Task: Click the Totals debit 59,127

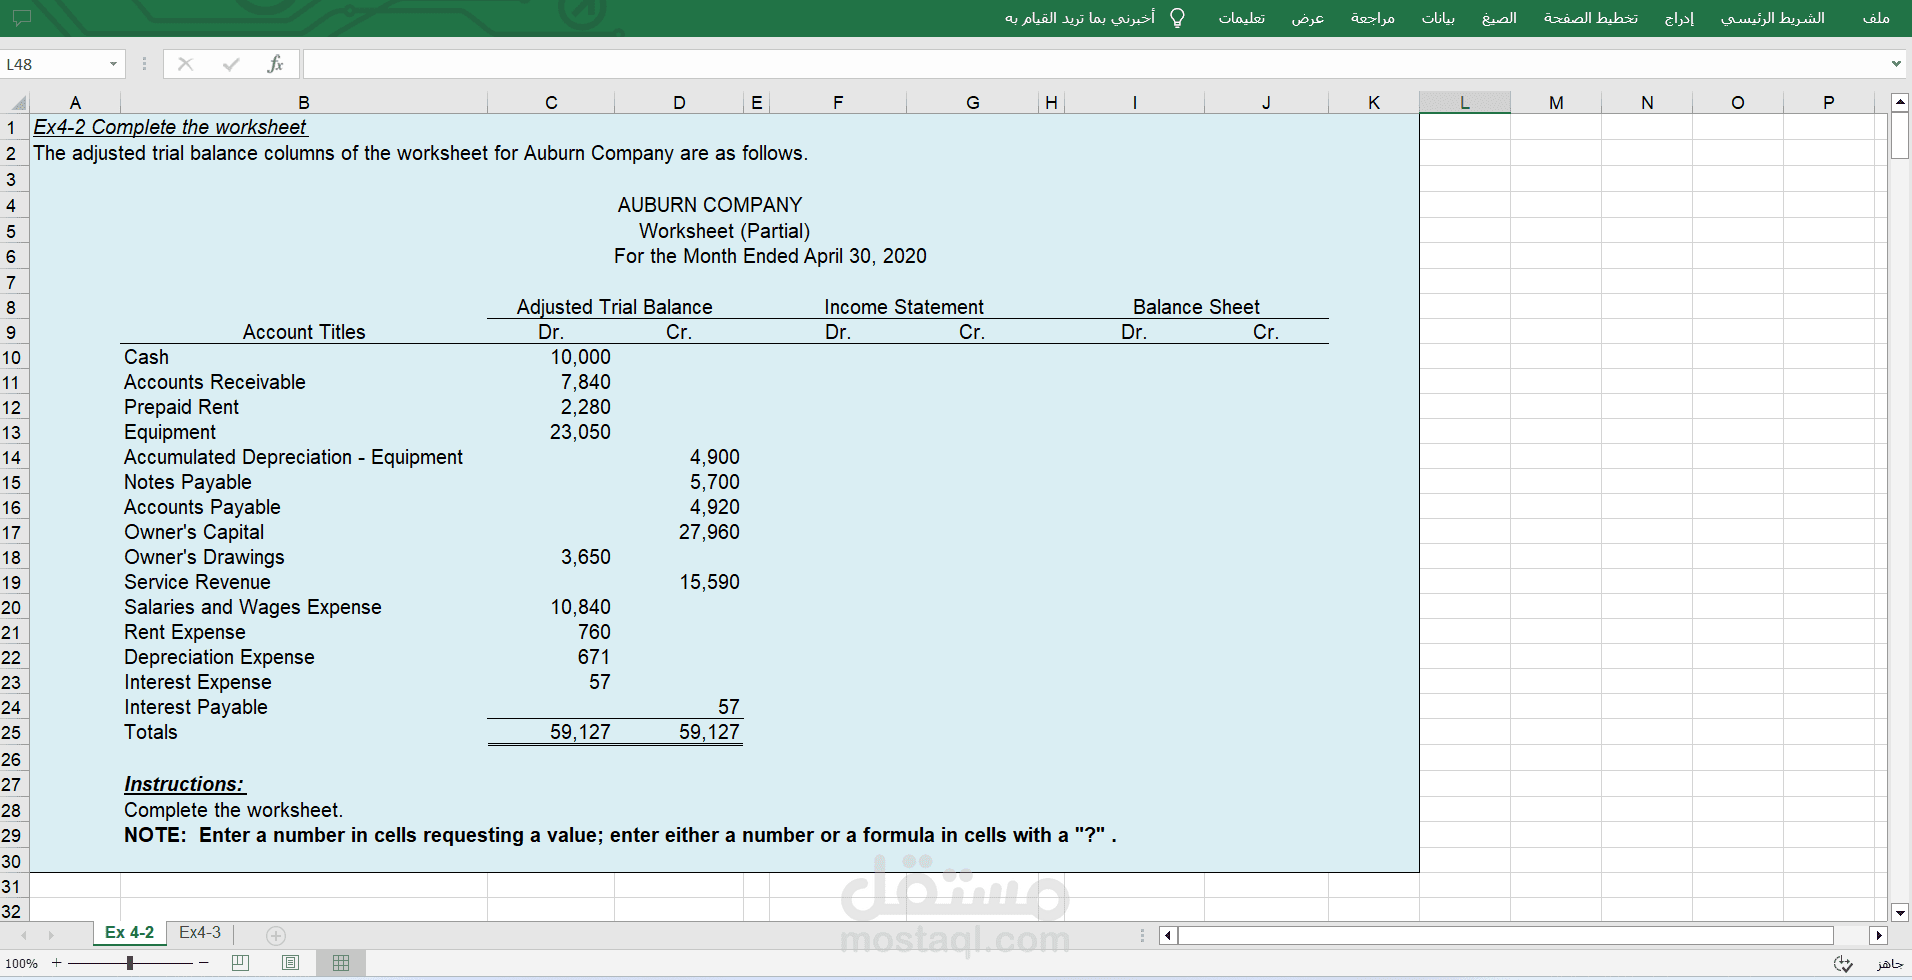Action: tap(580, 732)
